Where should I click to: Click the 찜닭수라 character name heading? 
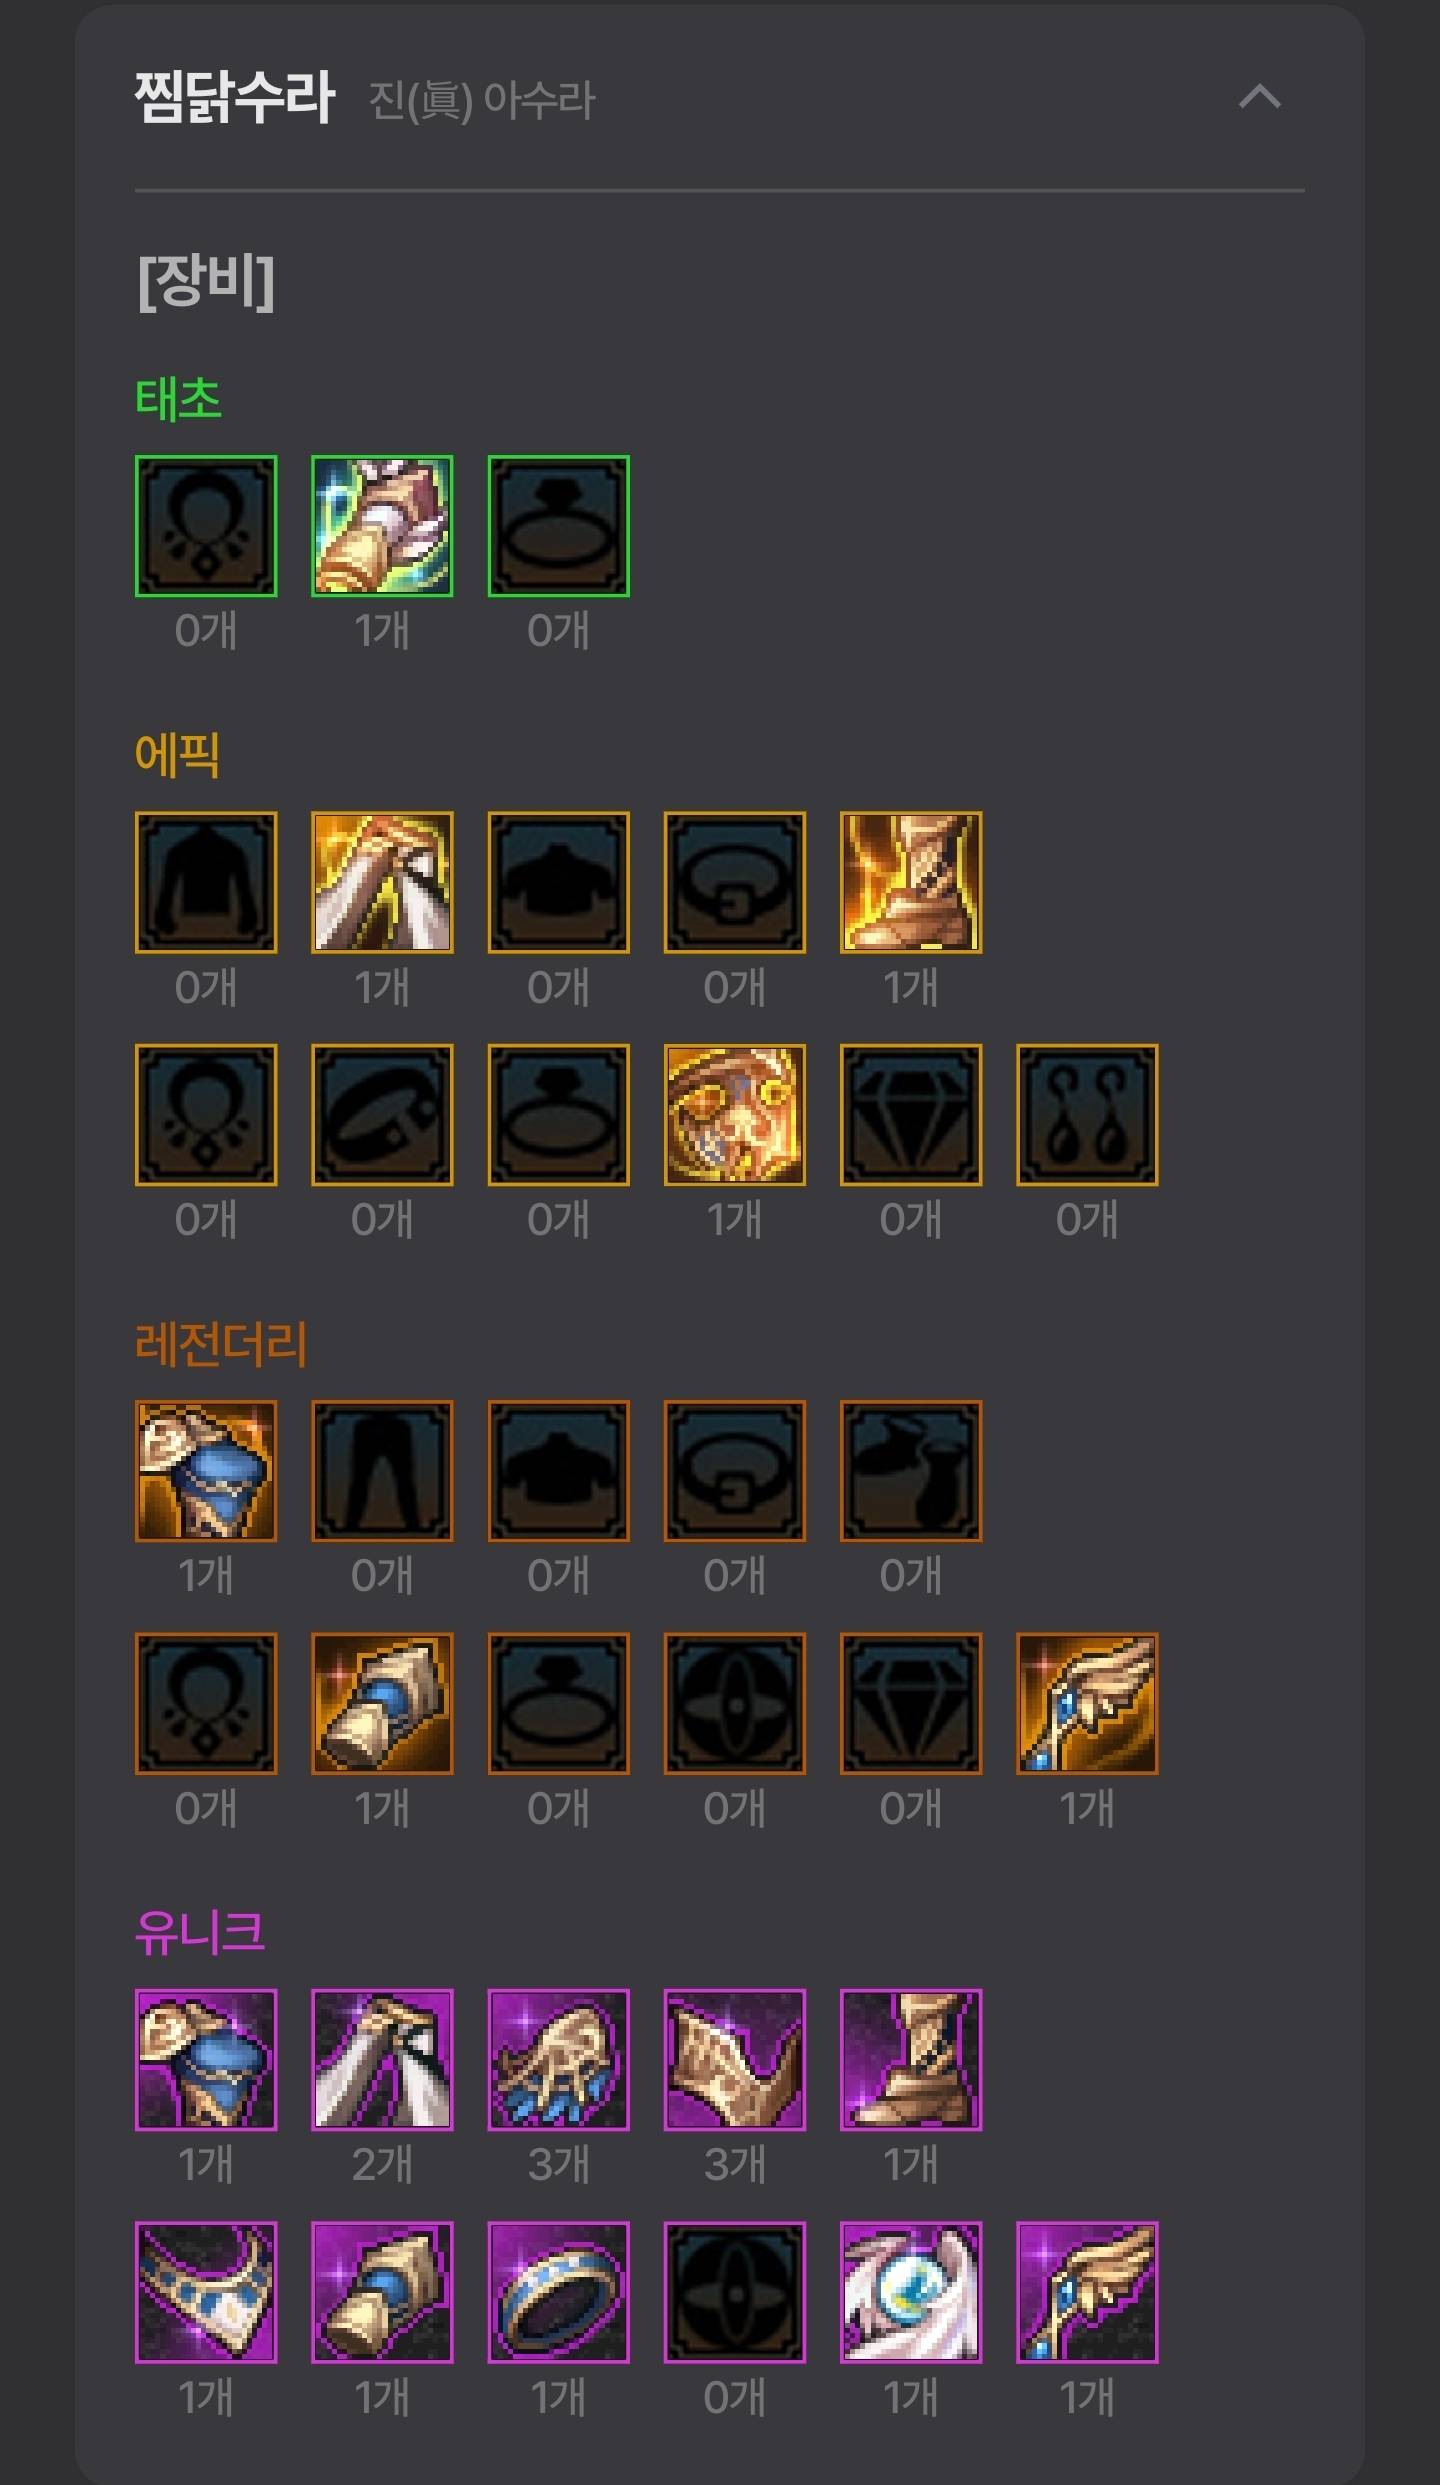(x=235, y=97)
